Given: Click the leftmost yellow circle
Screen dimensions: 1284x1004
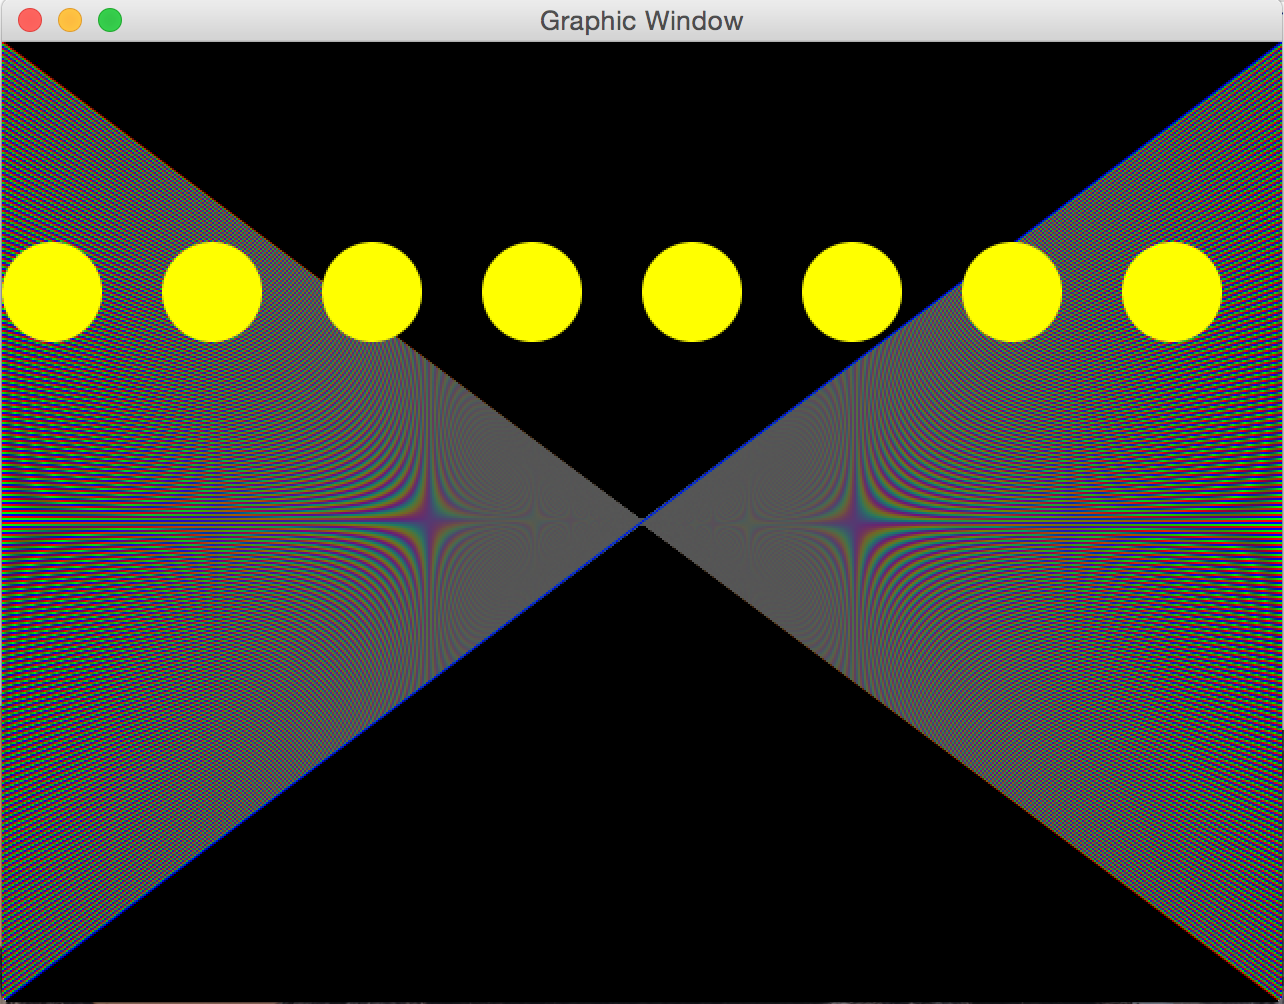Looking at the screenshot, I should click(52, 292).
